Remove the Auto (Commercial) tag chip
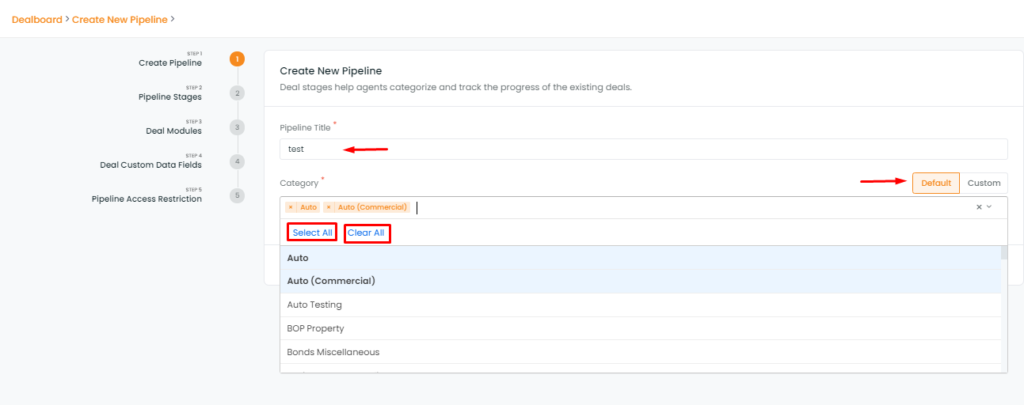 [329, 207]
